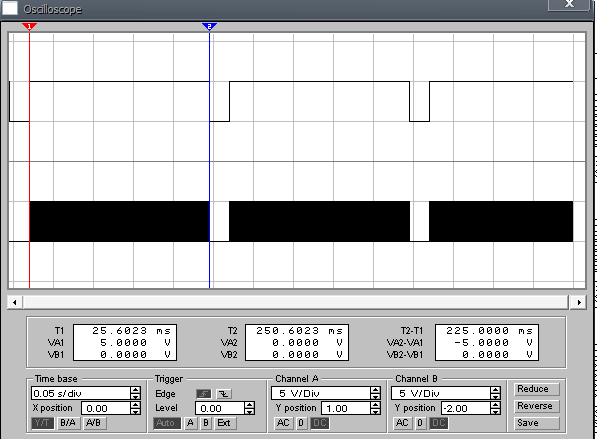
Task: Set trigger source to Ext
Action: click(x=225, y=423)
